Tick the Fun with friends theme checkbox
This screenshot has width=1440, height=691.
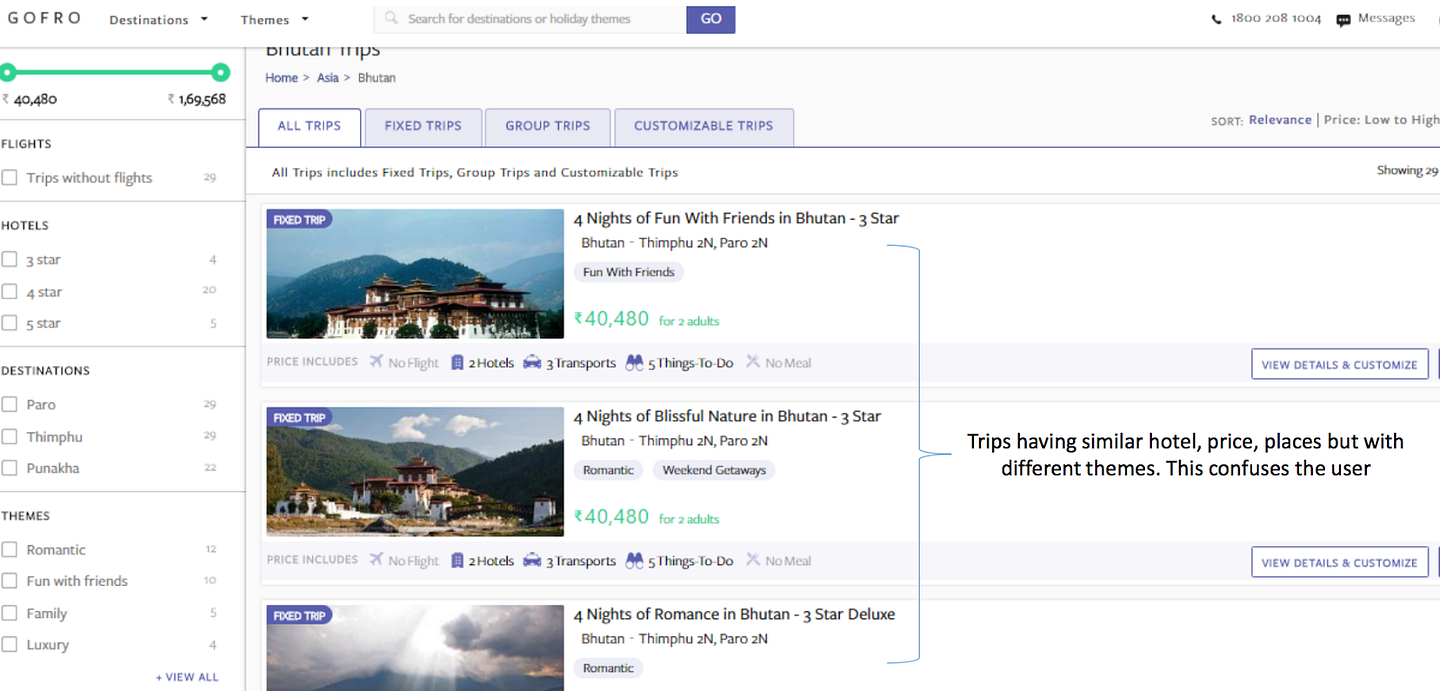(10, 581)
